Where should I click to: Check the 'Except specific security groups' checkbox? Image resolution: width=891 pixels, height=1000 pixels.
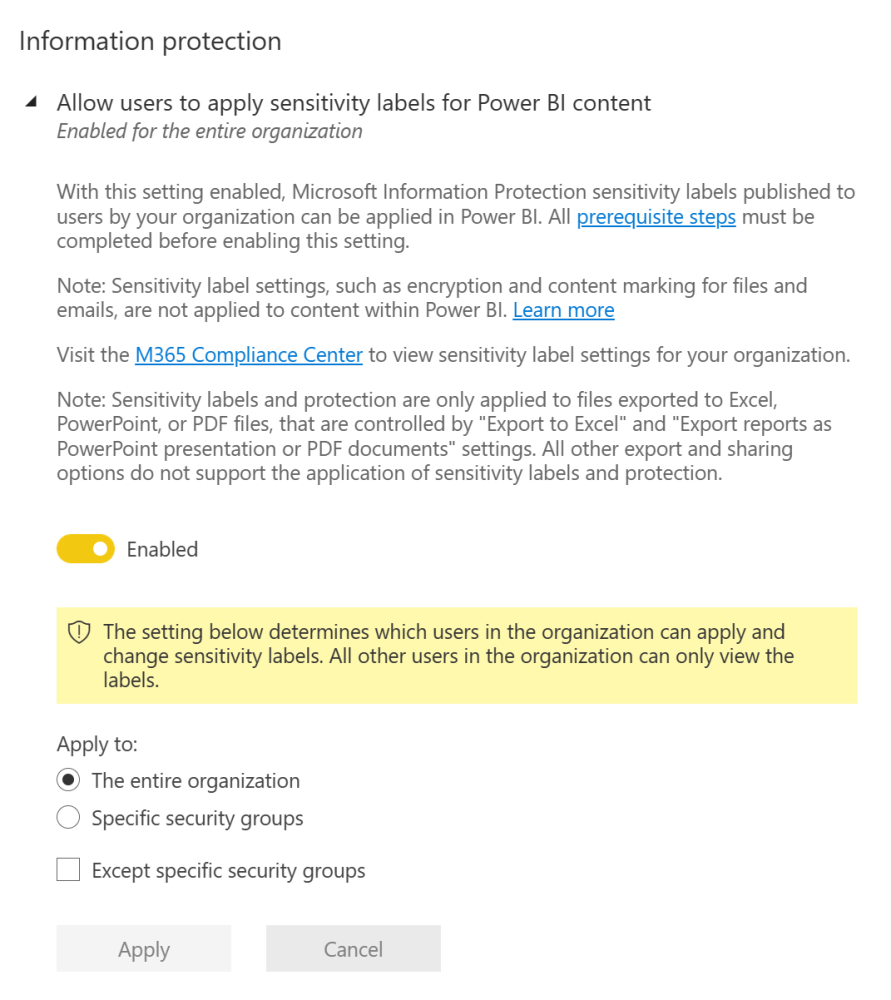tap(69, 870)
